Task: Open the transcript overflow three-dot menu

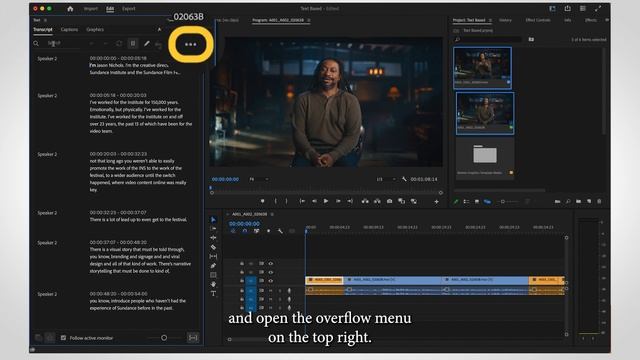Action: (191, 44)
